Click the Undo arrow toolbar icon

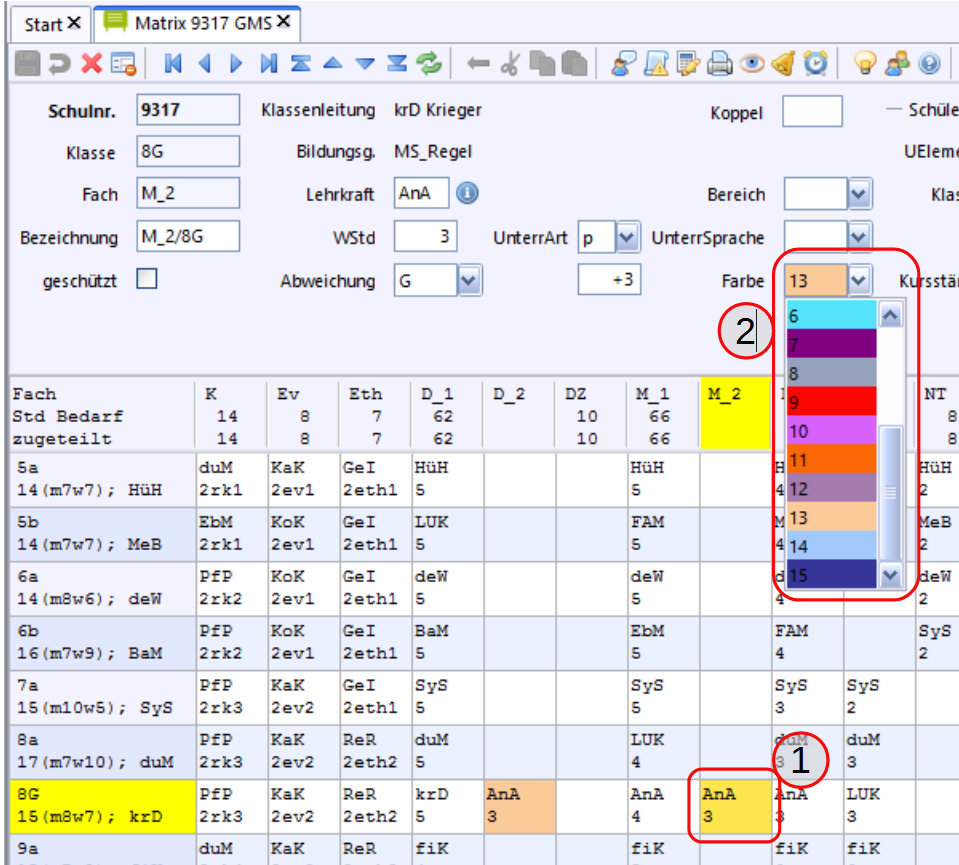tap(59, 63)
